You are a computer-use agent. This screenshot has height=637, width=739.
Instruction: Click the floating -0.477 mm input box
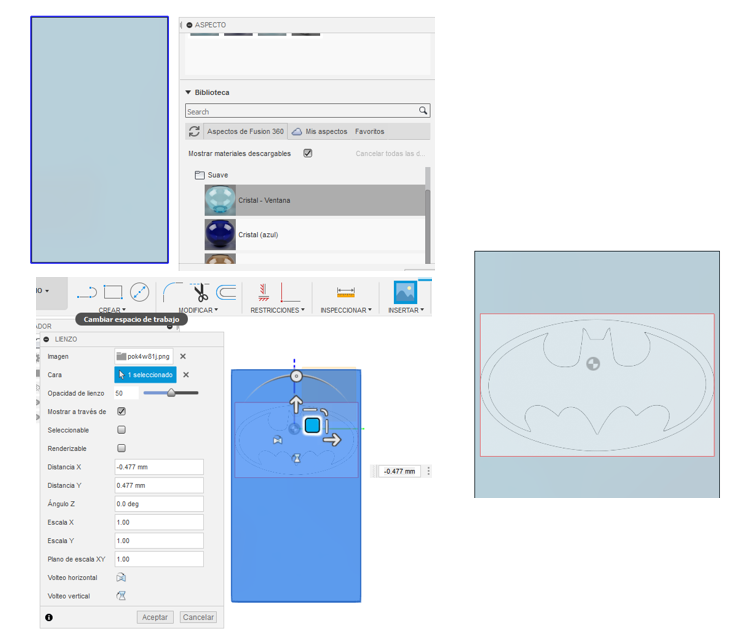399,471
